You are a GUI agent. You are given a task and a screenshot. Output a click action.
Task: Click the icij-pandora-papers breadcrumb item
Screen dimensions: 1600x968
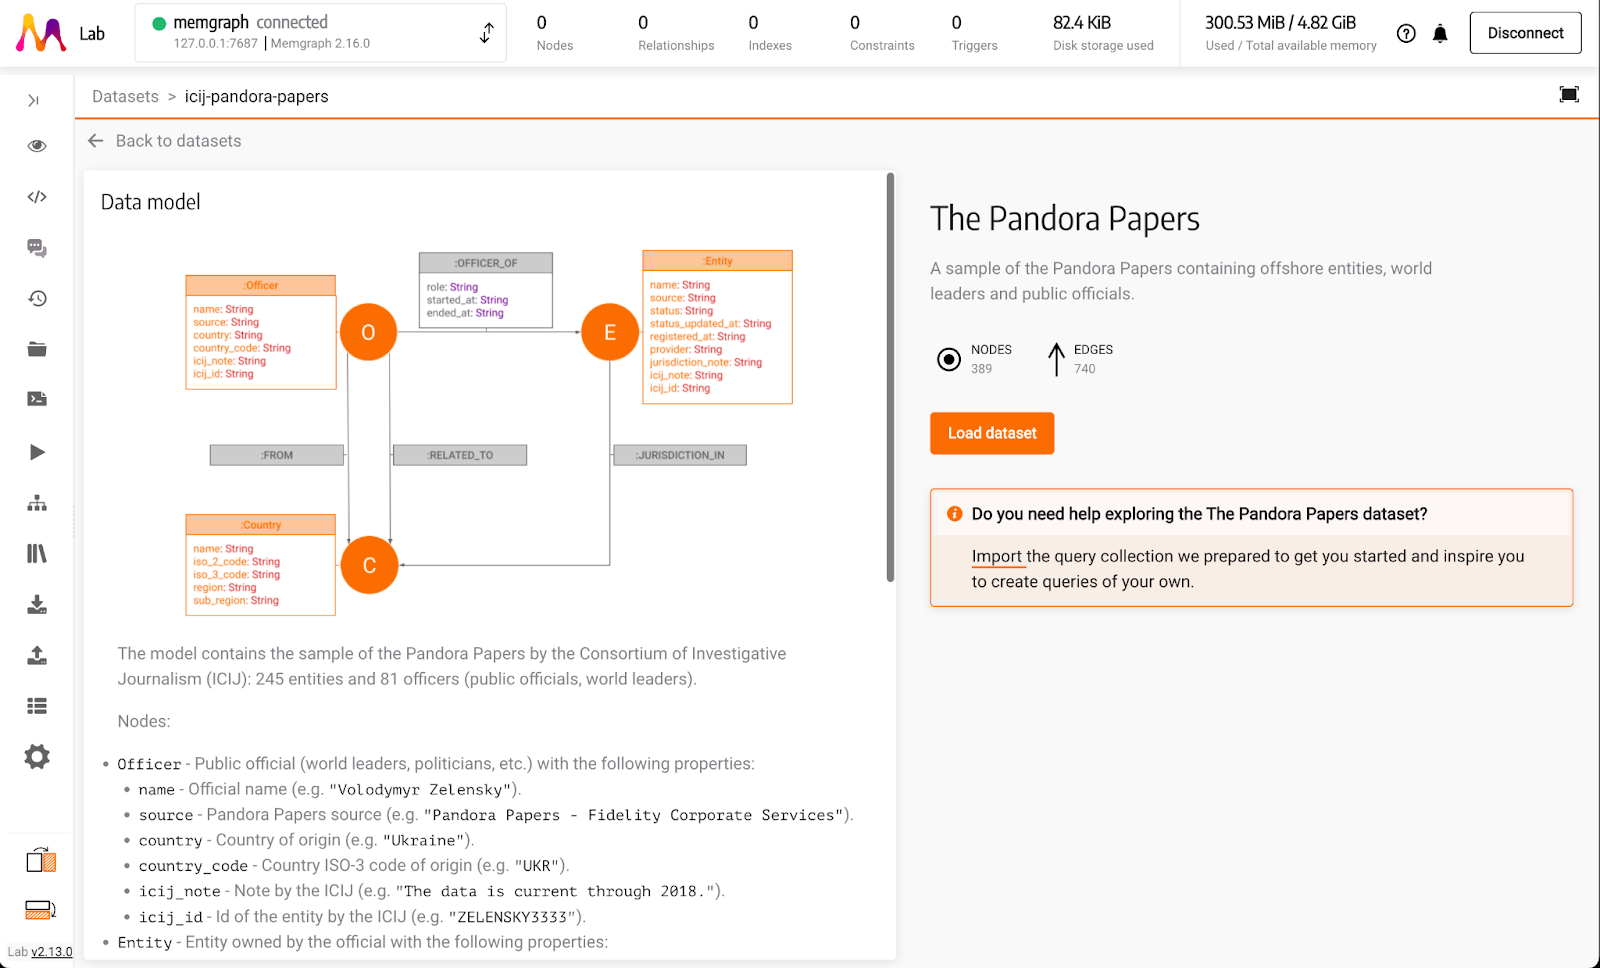click(257, 96)
